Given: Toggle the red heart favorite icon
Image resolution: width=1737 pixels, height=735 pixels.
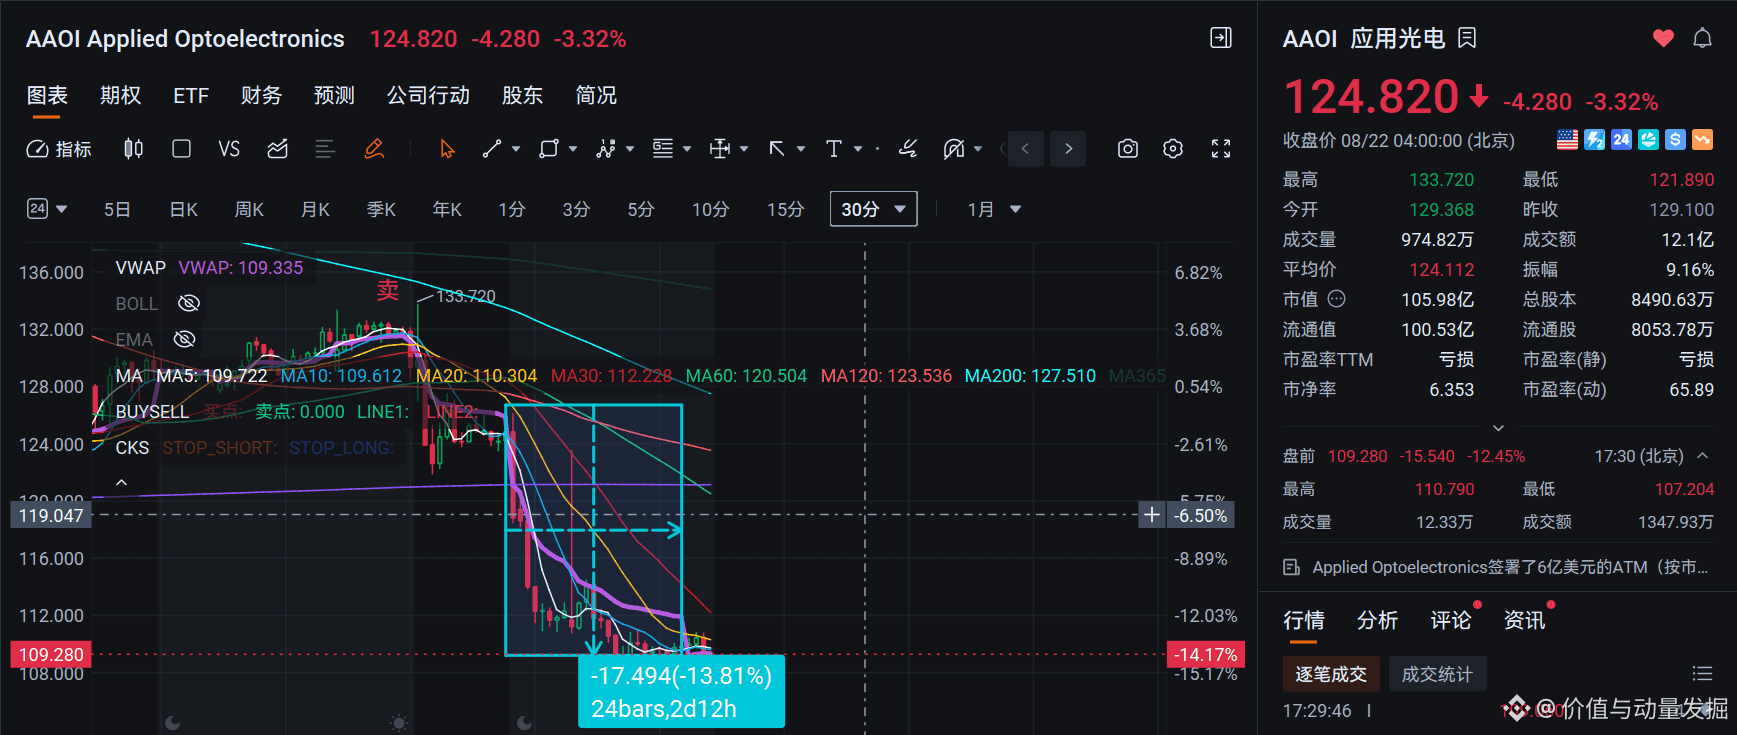Looking at the screenshot, I should pyautogui.click(x=1663, y=38).
